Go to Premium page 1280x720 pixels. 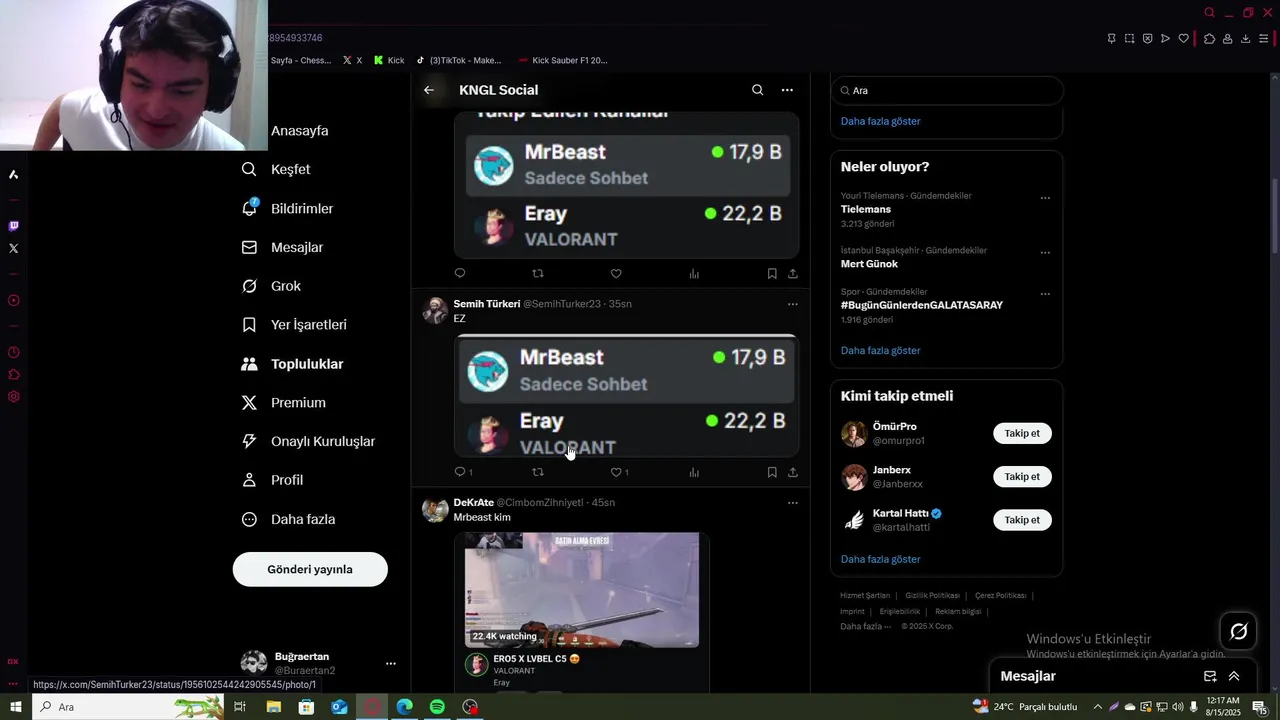[298, 403]
